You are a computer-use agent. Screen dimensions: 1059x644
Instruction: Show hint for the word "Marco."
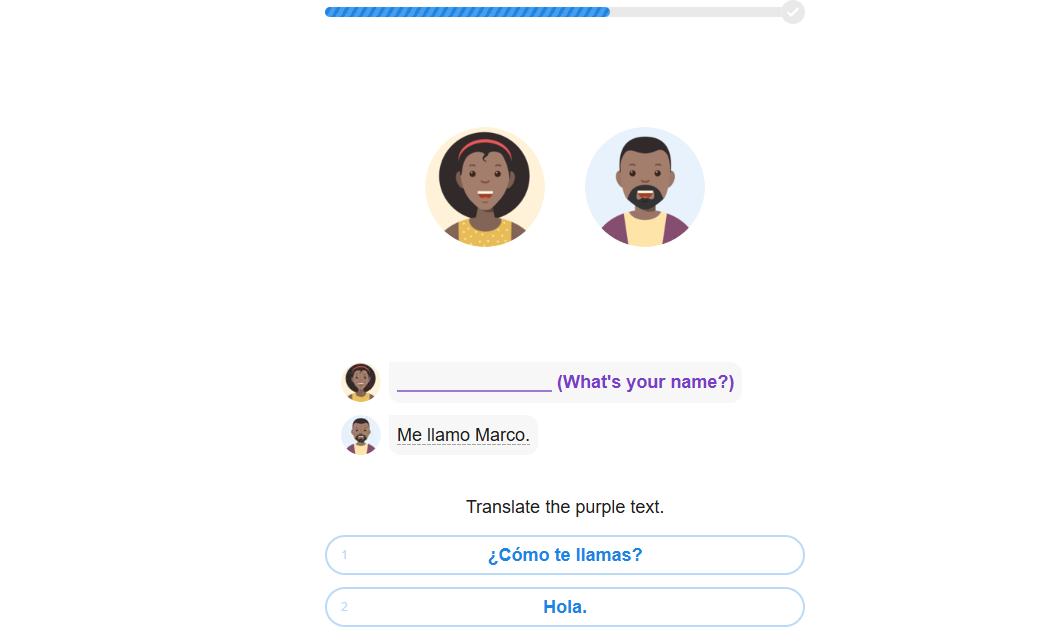tap(502, 435)
